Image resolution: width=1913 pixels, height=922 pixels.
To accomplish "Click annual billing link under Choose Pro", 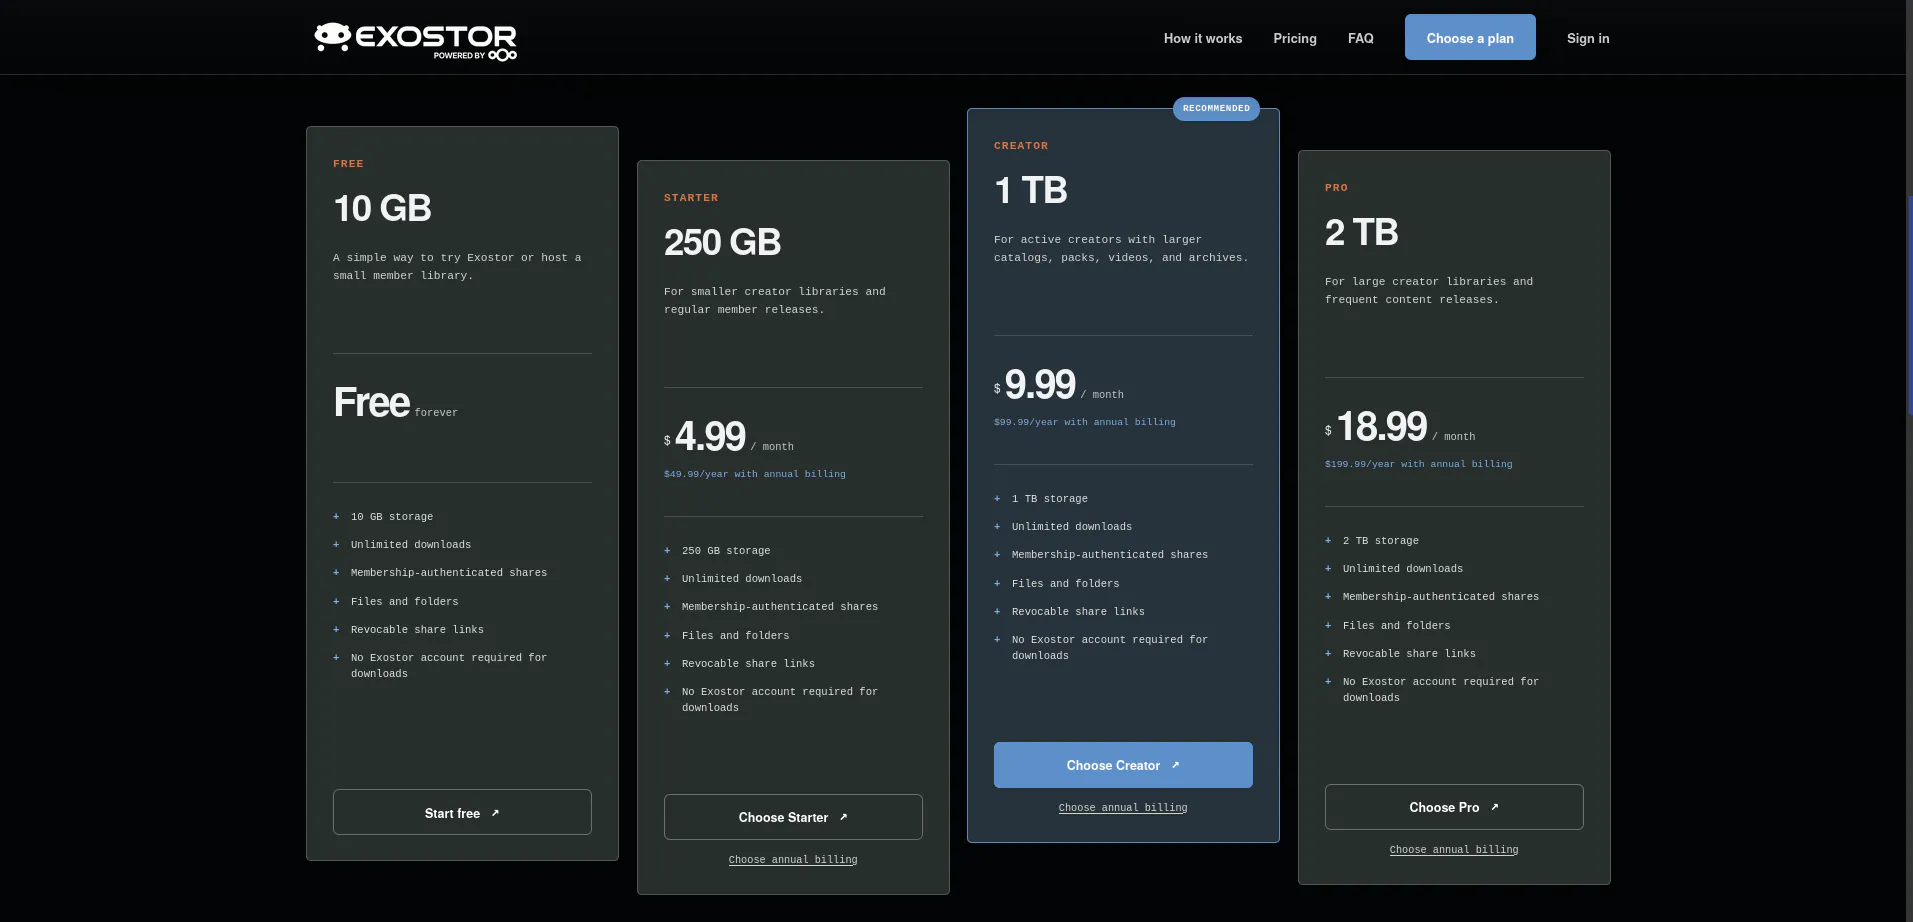I will (1454, 850).
